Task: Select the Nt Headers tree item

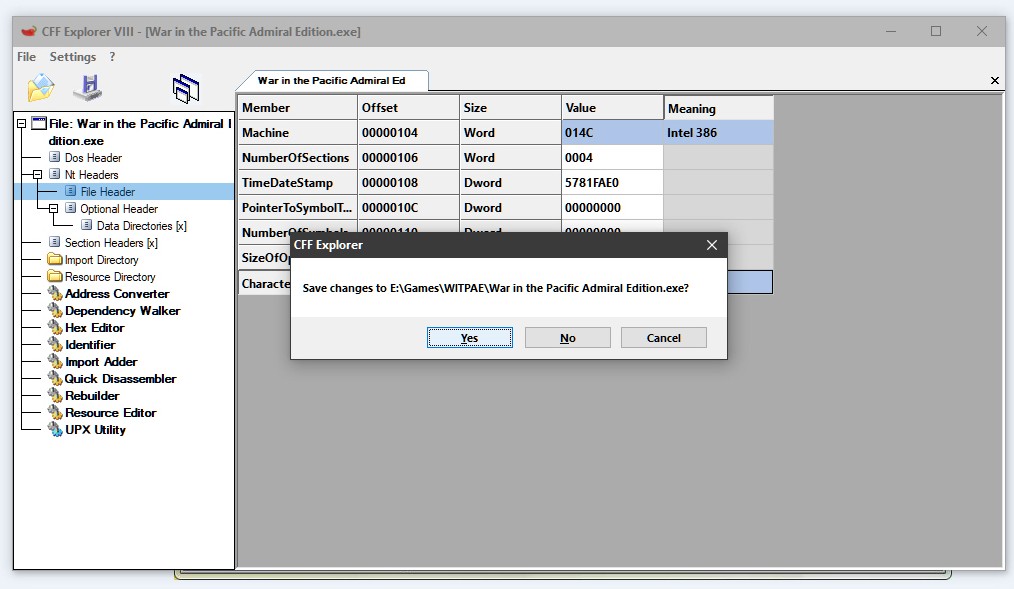Action: pyautogui.click(x=91, y=175)
